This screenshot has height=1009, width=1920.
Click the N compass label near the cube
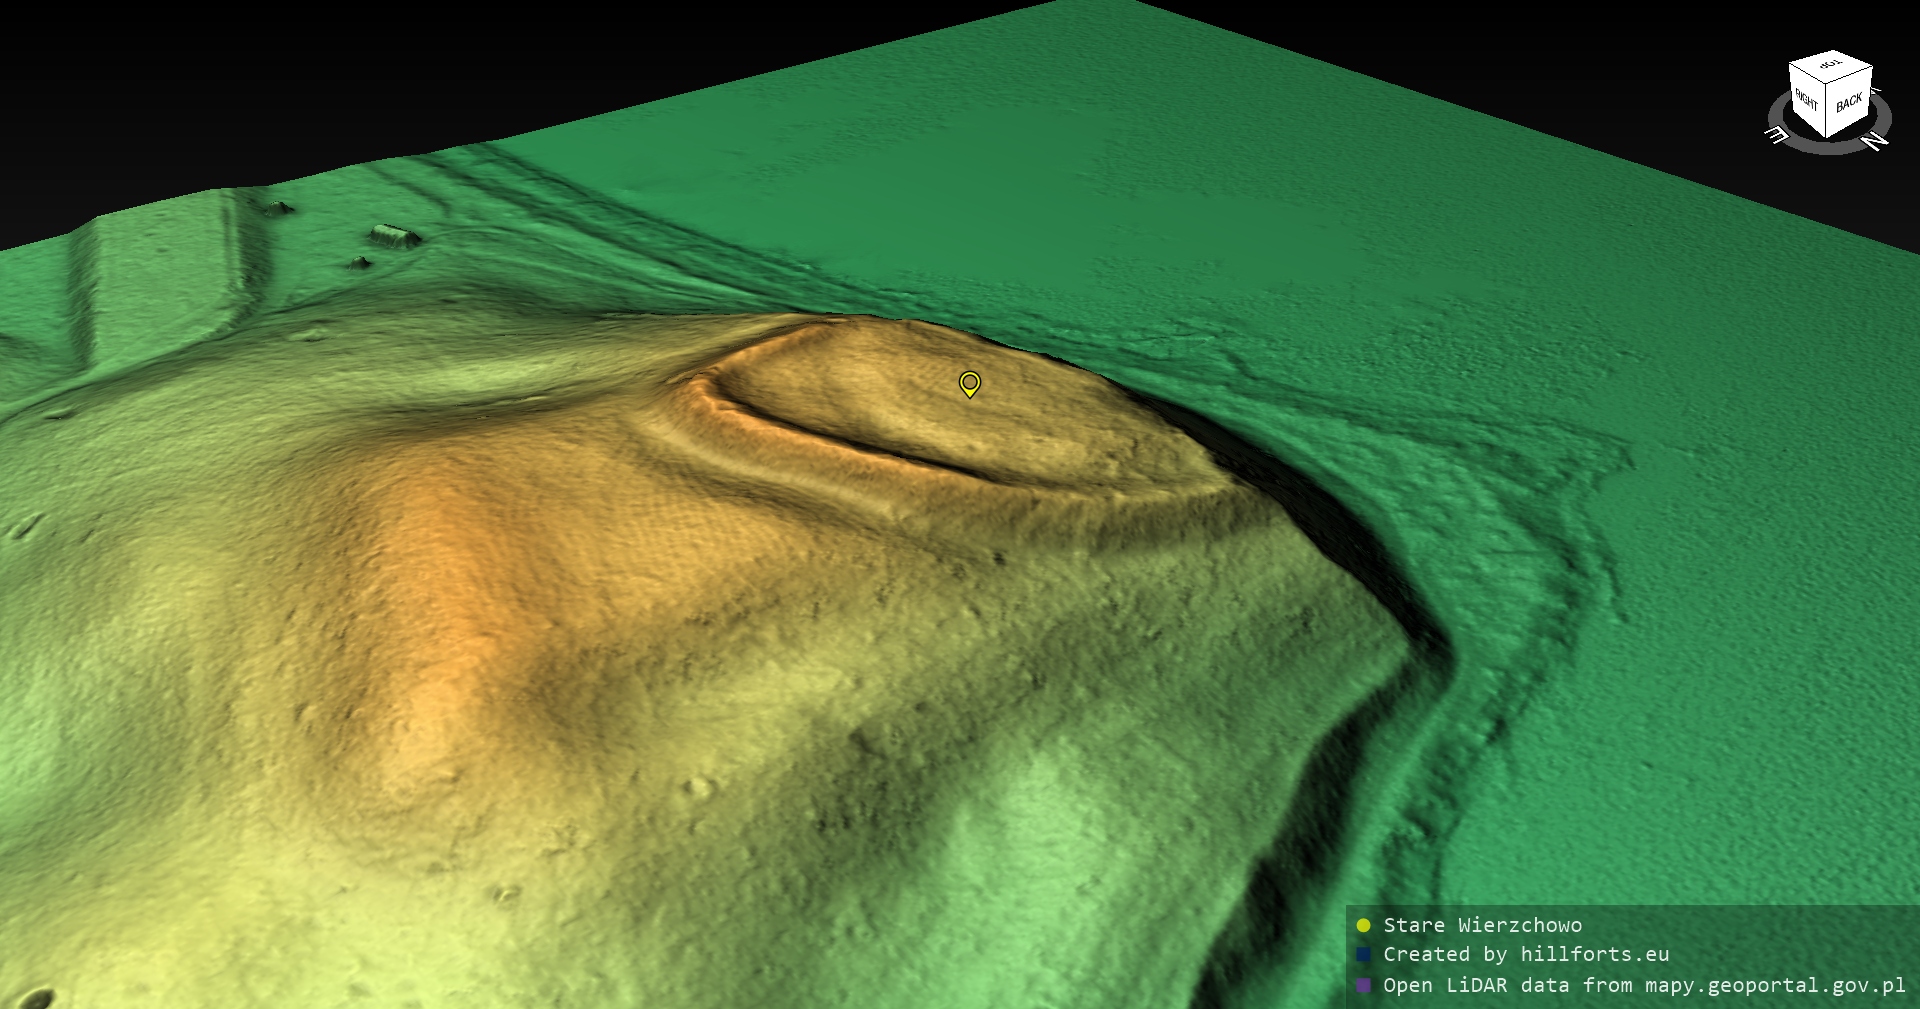click(x=1876, y=140)
